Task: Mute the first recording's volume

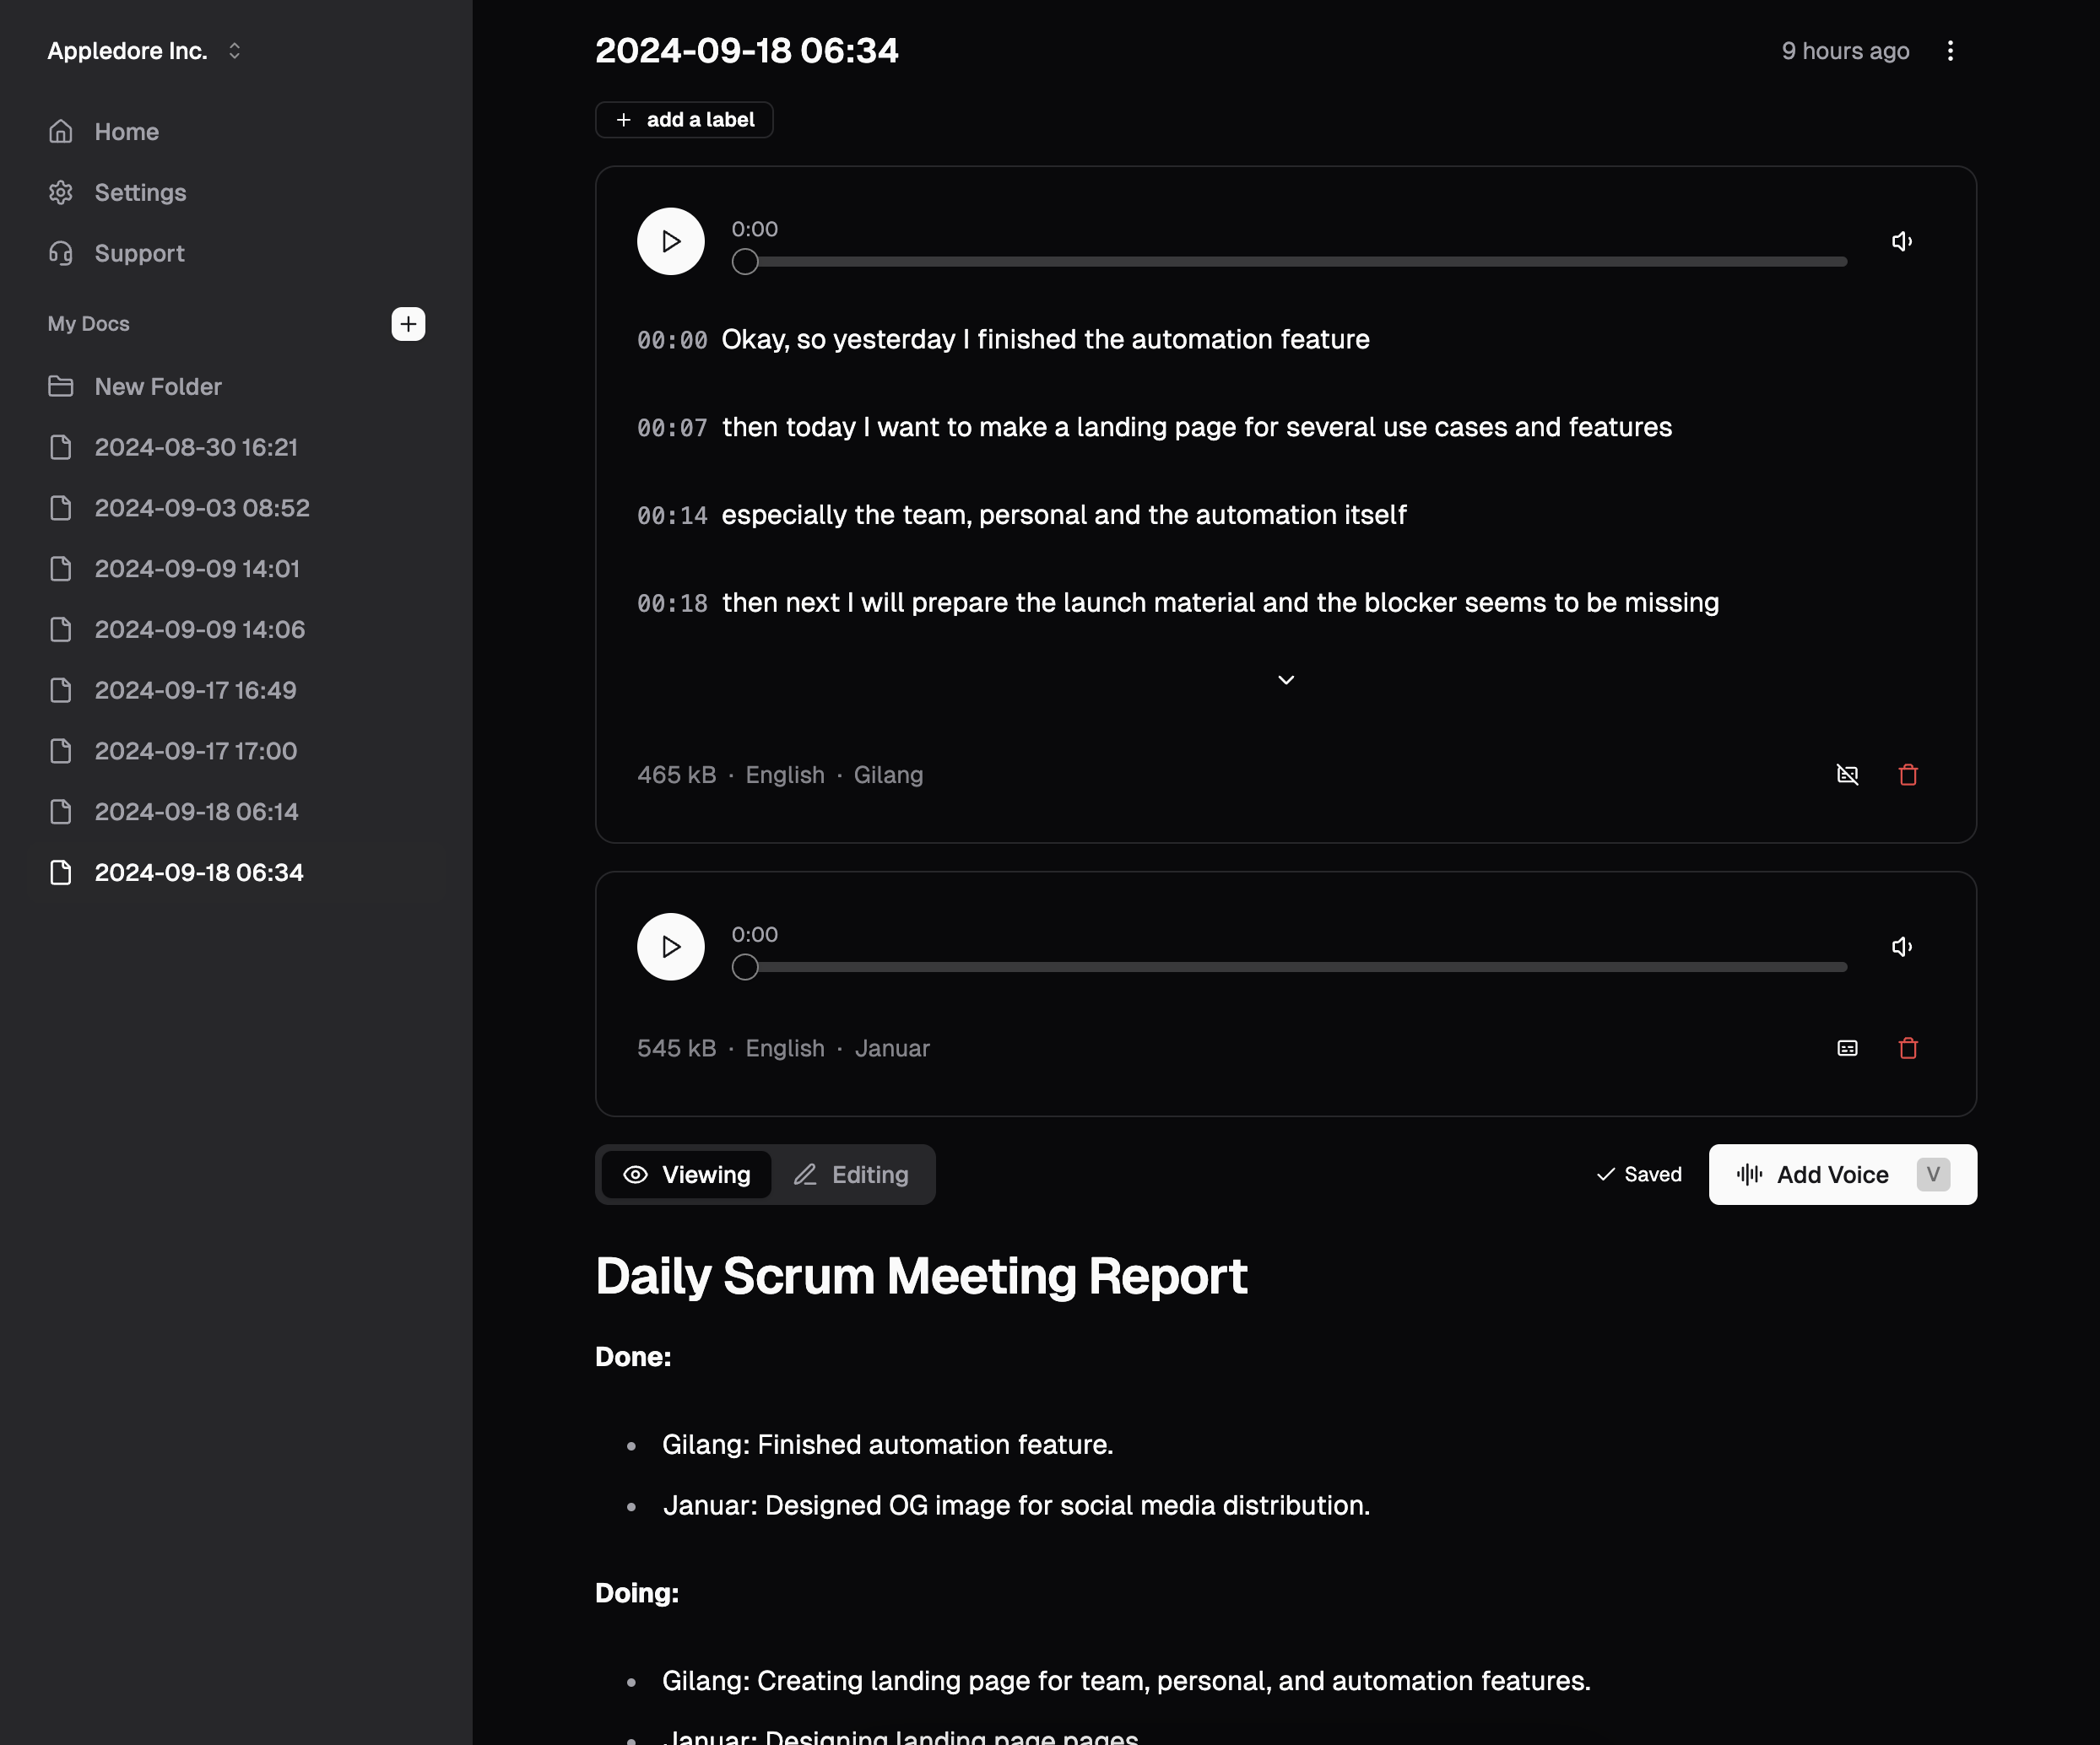Action: point(1901,241)
